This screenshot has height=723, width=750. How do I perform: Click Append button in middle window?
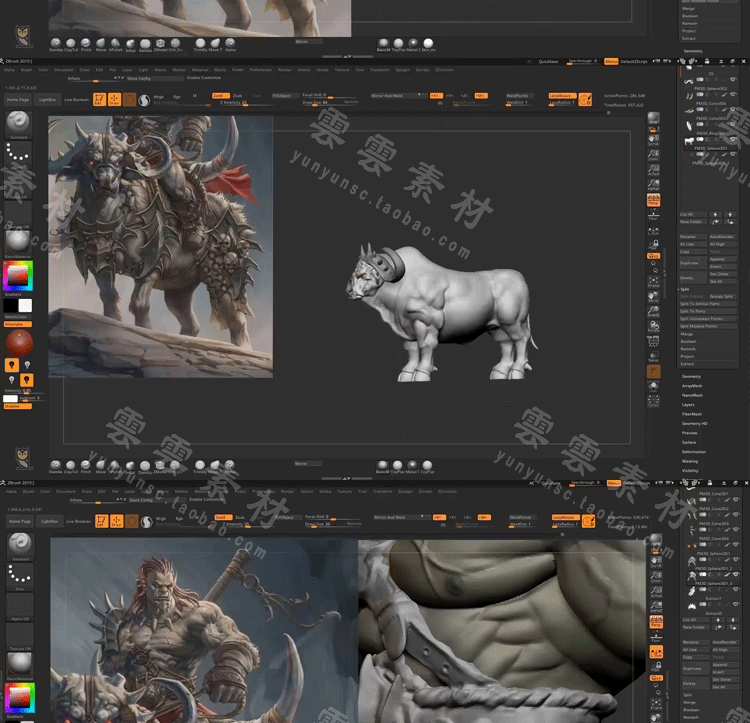click(723, 259)
